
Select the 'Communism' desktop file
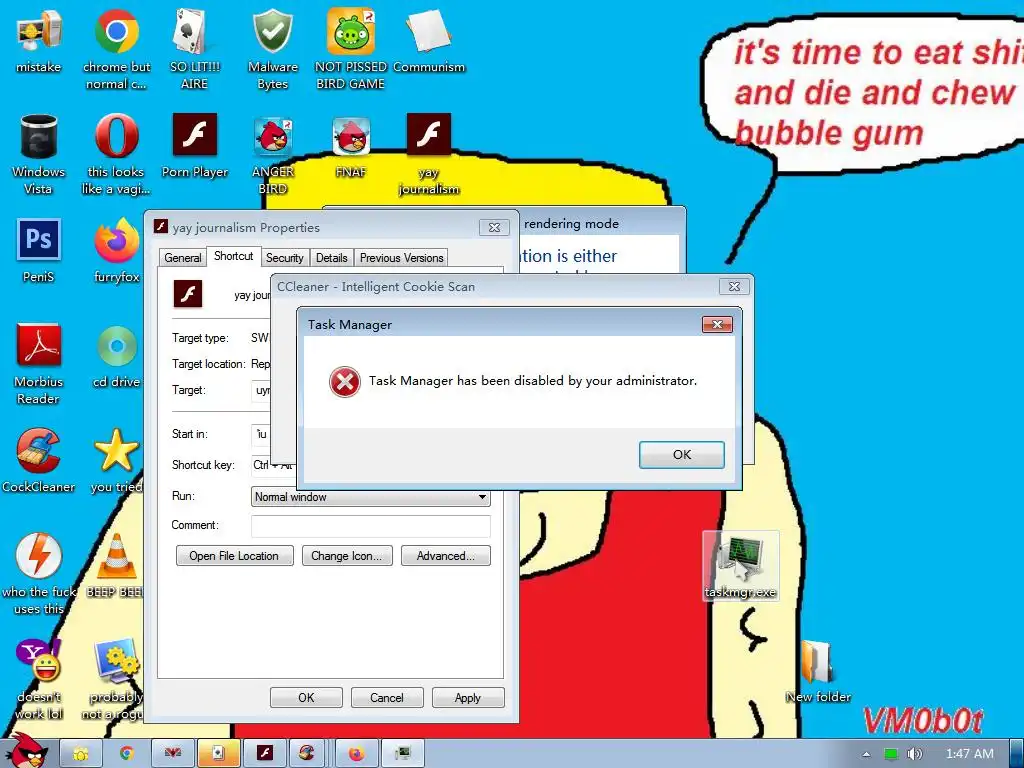point(429,40)
